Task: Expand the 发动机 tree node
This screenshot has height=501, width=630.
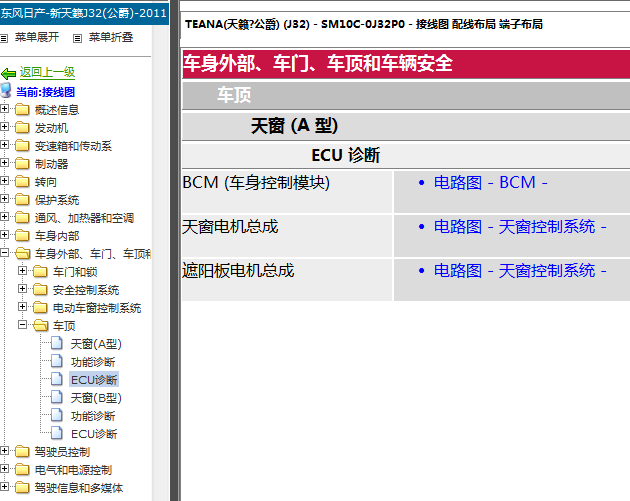Action: tap(4, 127)
